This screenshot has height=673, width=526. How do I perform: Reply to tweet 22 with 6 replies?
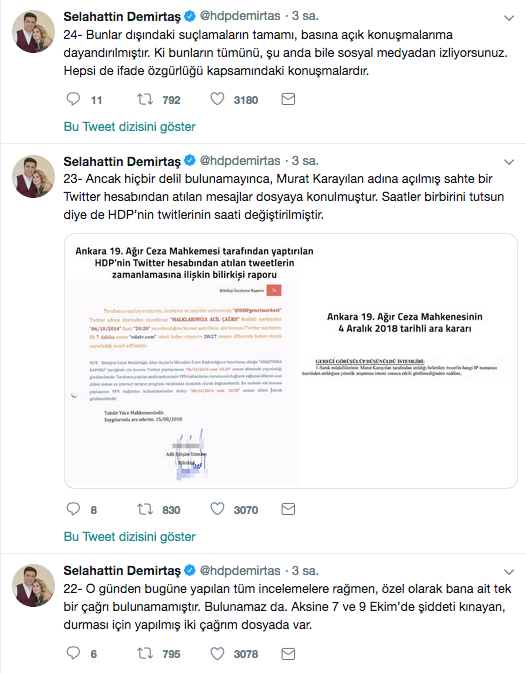point(73,653)
